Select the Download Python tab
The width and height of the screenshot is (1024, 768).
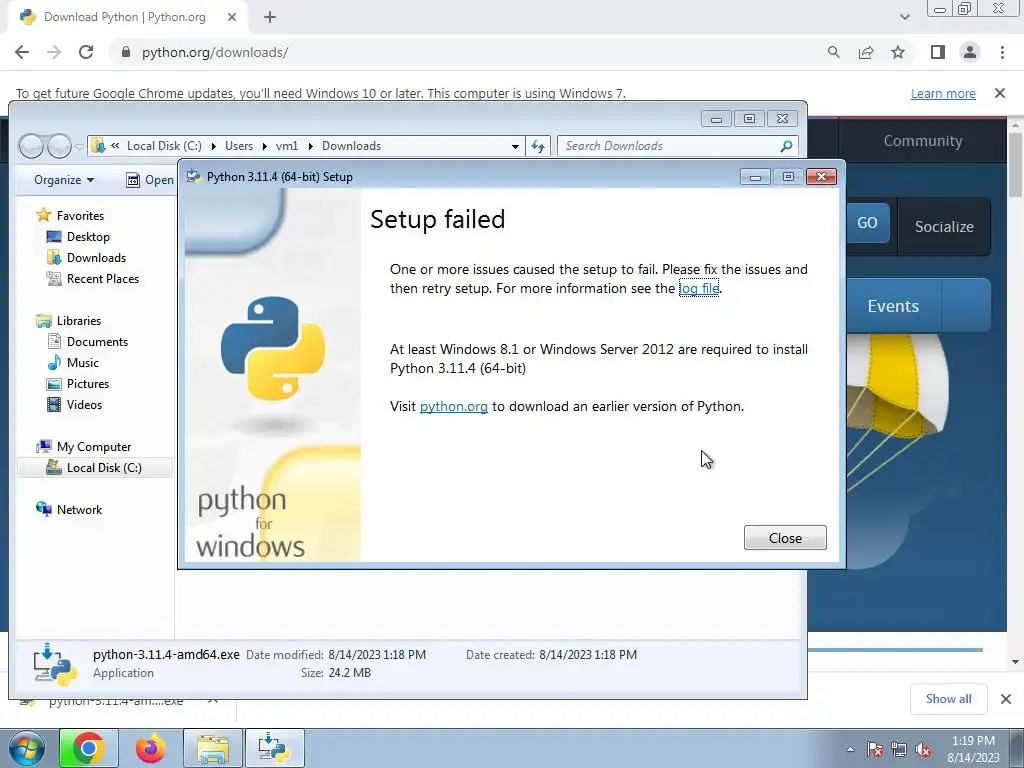[x=124, y=17]
